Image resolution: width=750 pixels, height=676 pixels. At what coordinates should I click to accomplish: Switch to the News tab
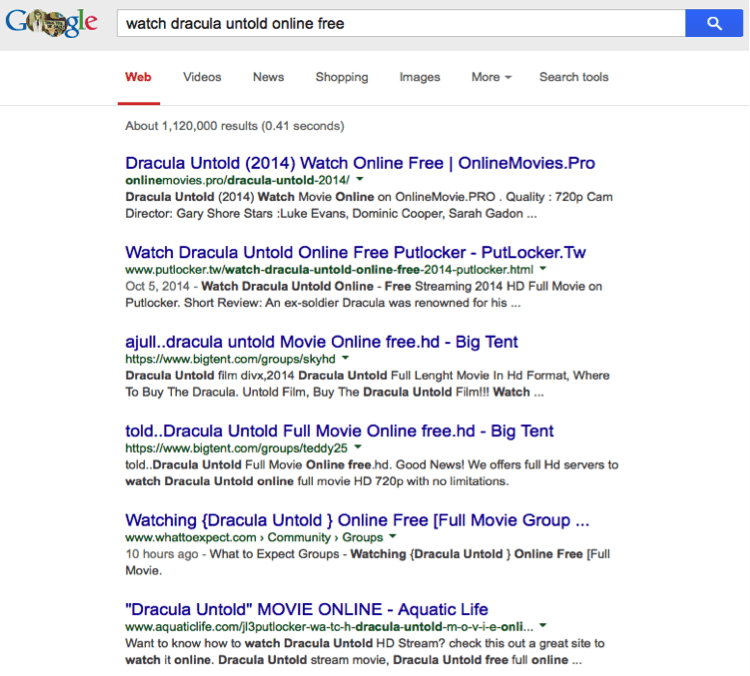click(x=268, y=77)
